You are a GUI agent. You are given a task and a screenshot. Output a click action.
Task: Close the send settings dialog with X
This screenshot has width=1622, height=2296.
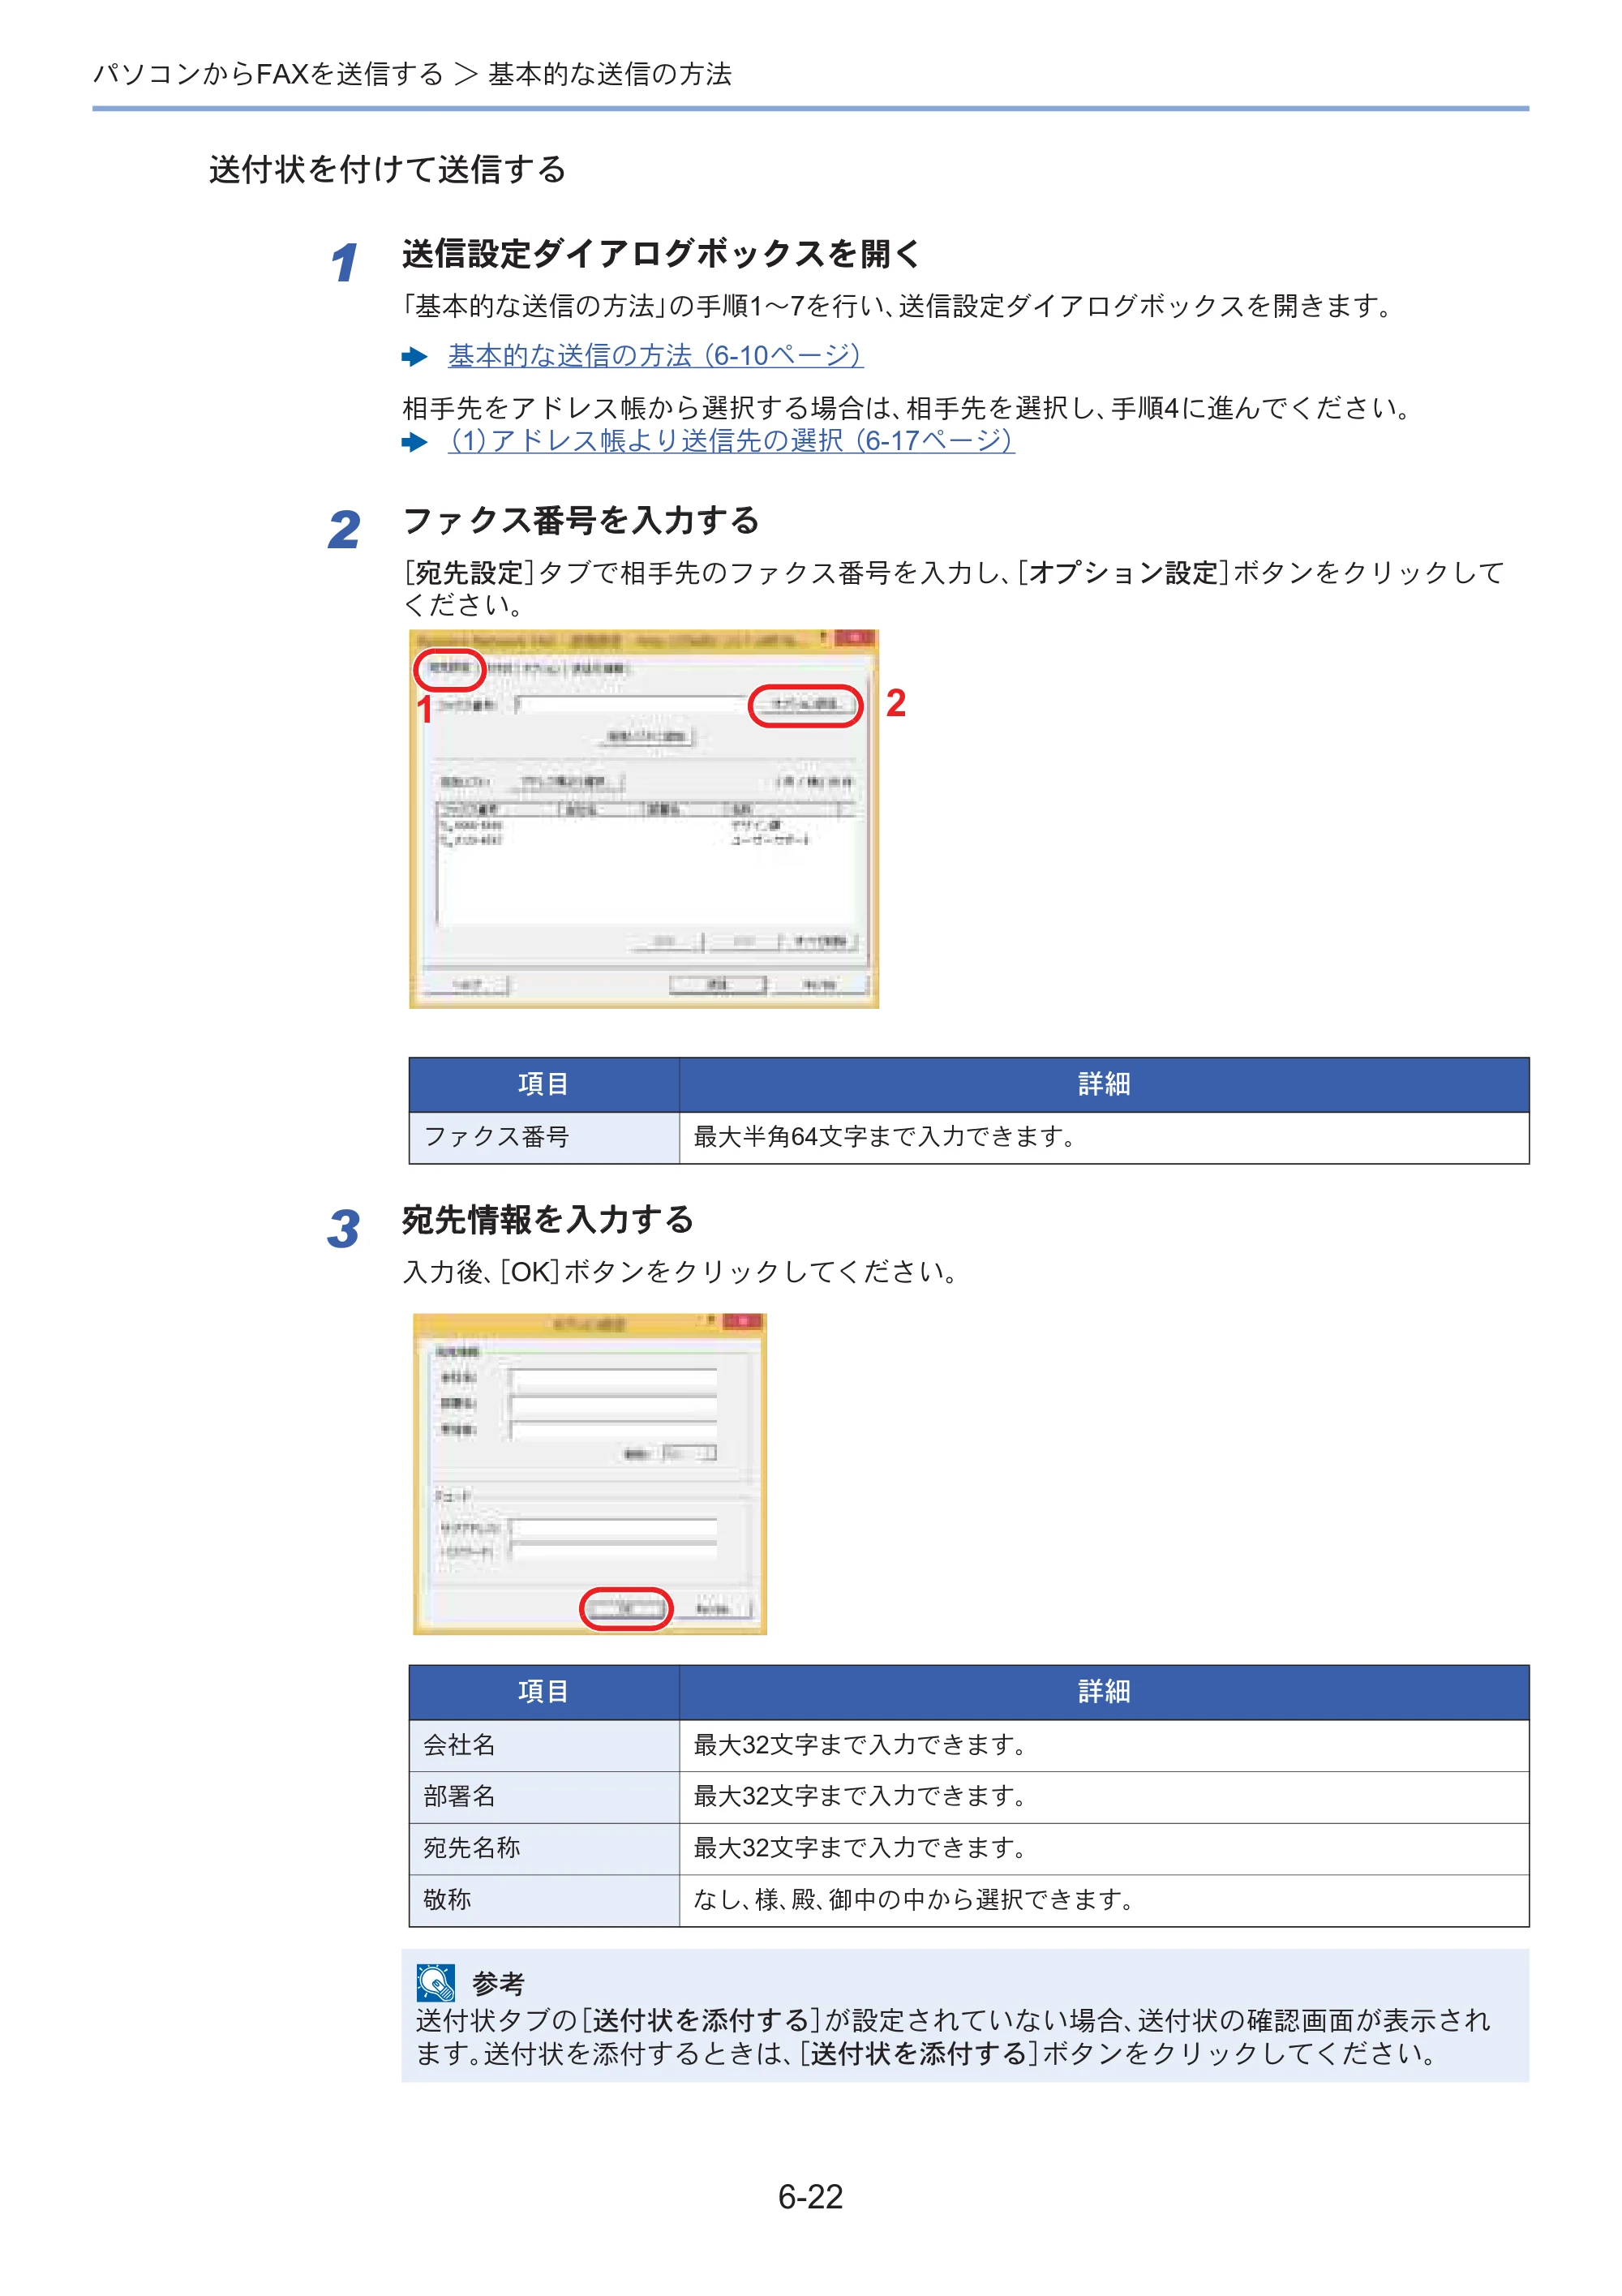[x=855, y=638]
